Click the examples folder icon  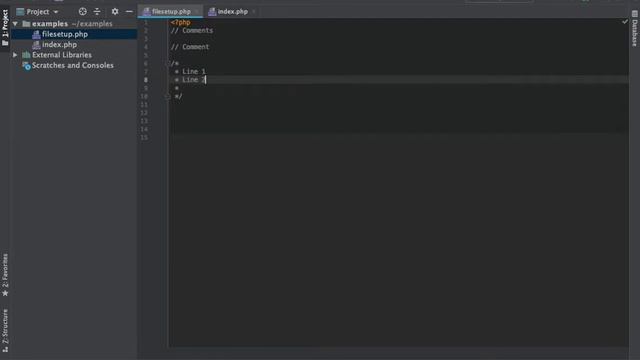(27, 24)
